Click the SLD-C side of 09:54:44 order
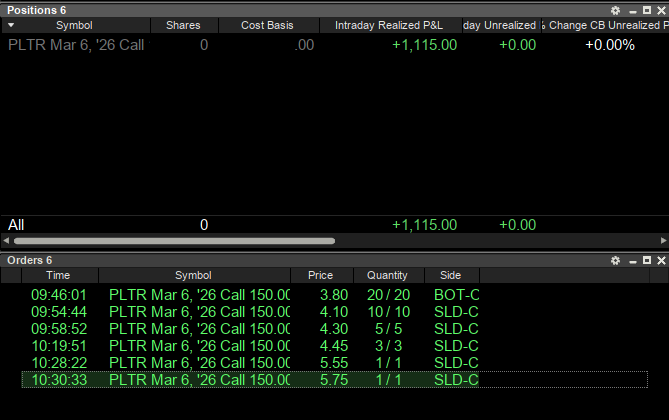 456,312
